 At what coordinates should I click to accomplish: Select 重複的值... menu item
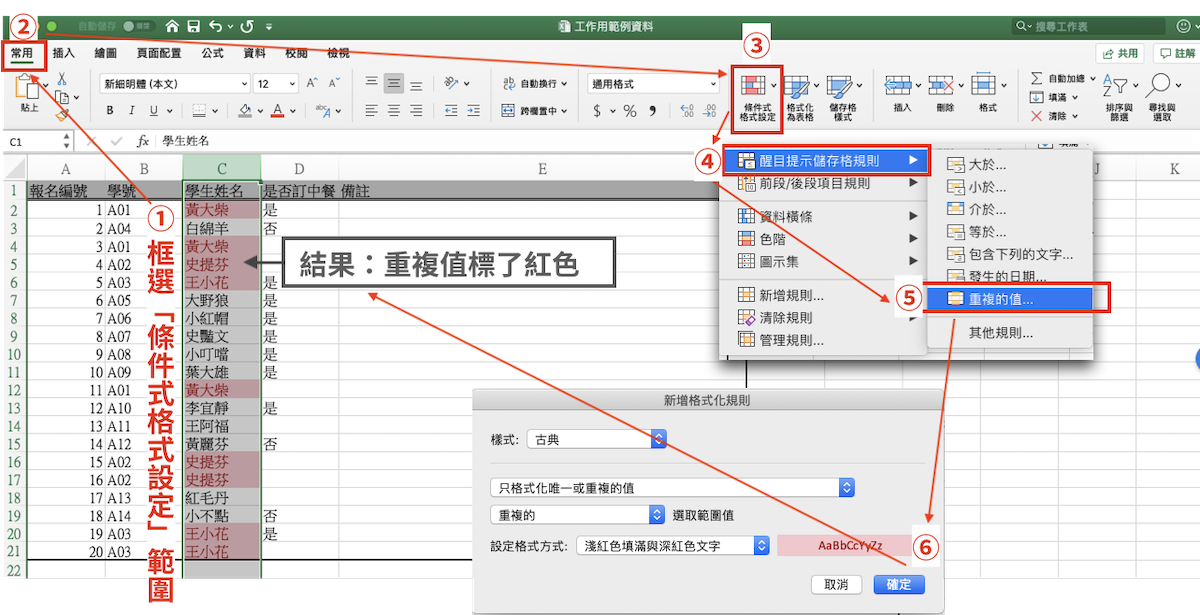point(1009,298)
